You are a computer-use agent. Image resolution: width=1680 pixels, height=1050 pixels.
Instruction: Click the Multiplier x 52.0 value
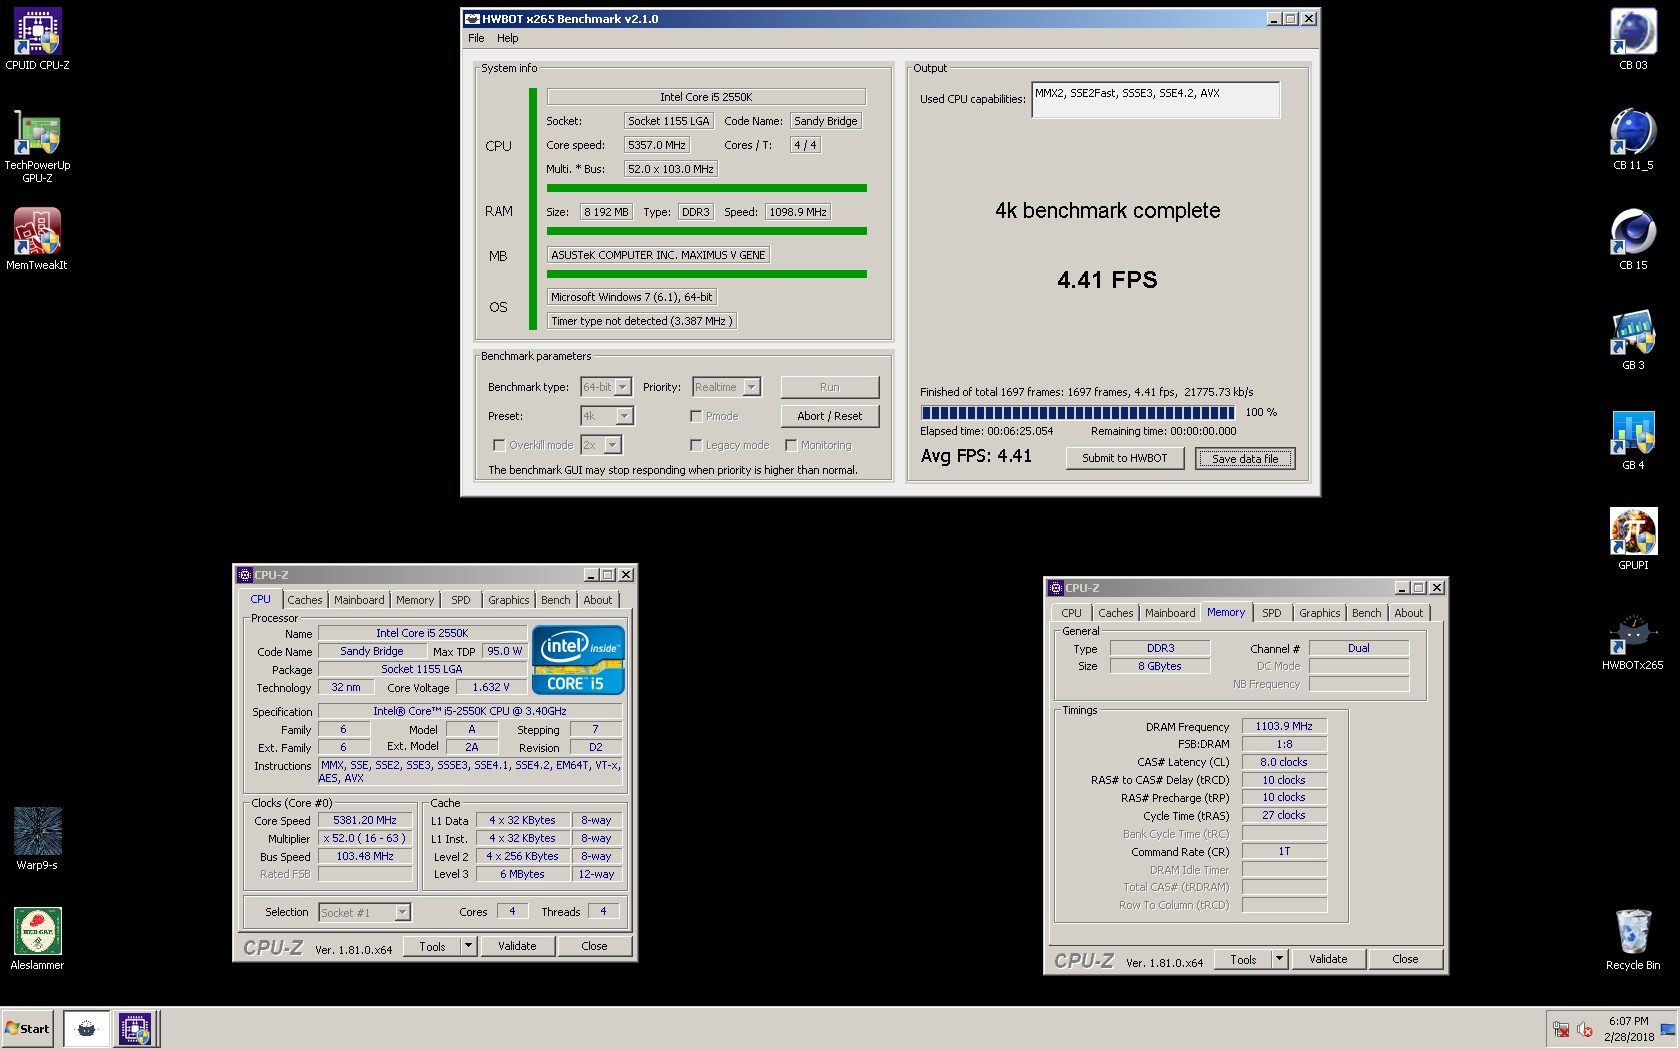click(x=365, y=838)
